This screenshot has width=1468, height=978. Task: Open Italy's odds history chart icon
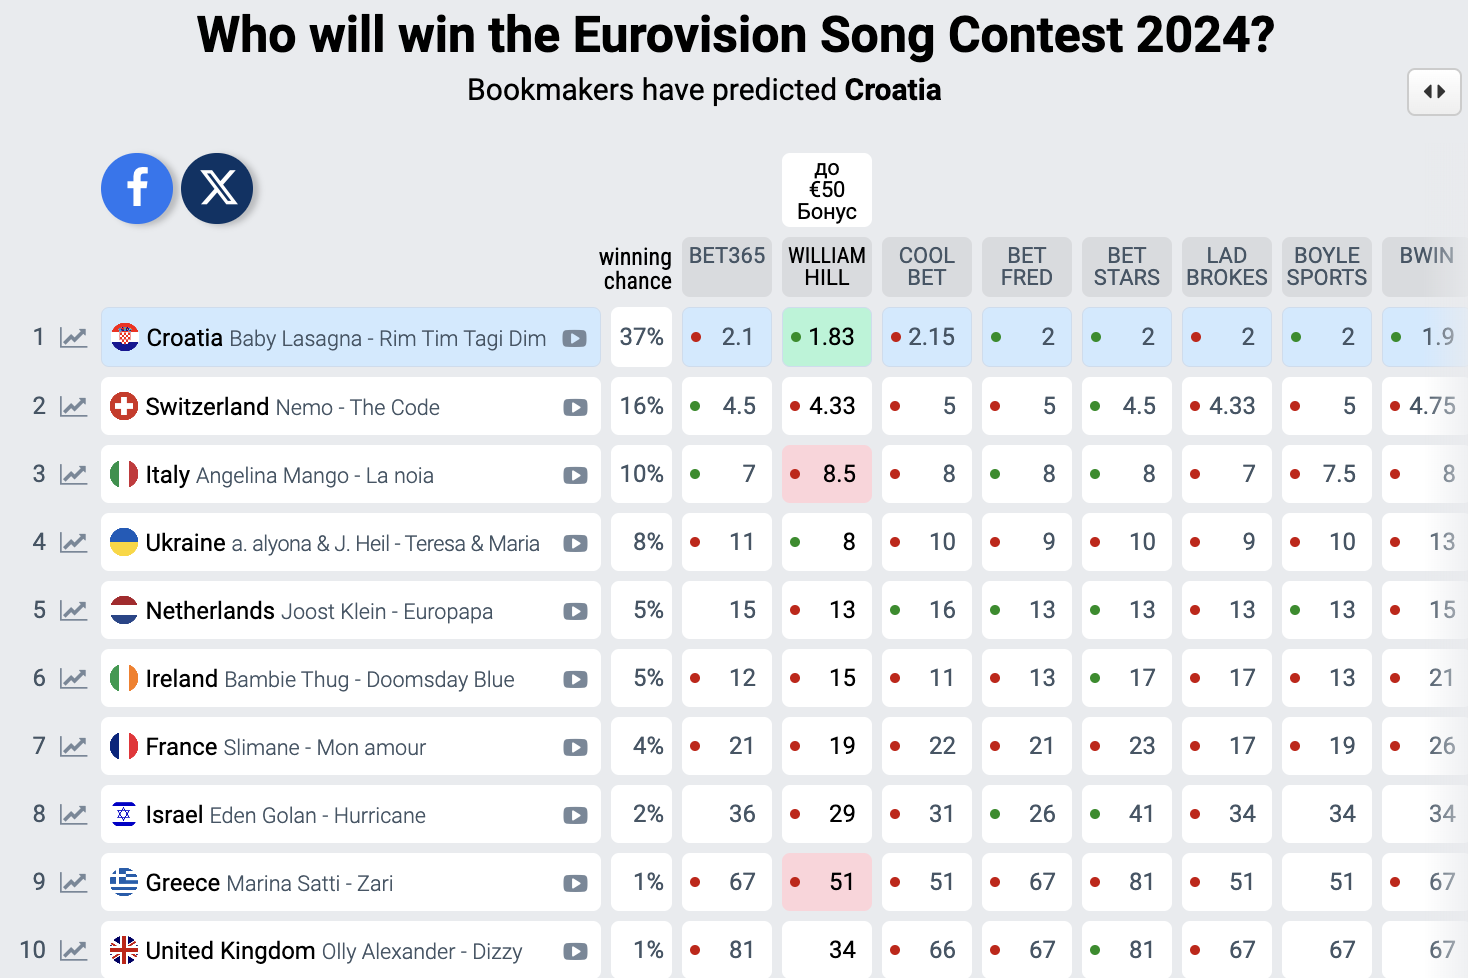click(73, 474)
